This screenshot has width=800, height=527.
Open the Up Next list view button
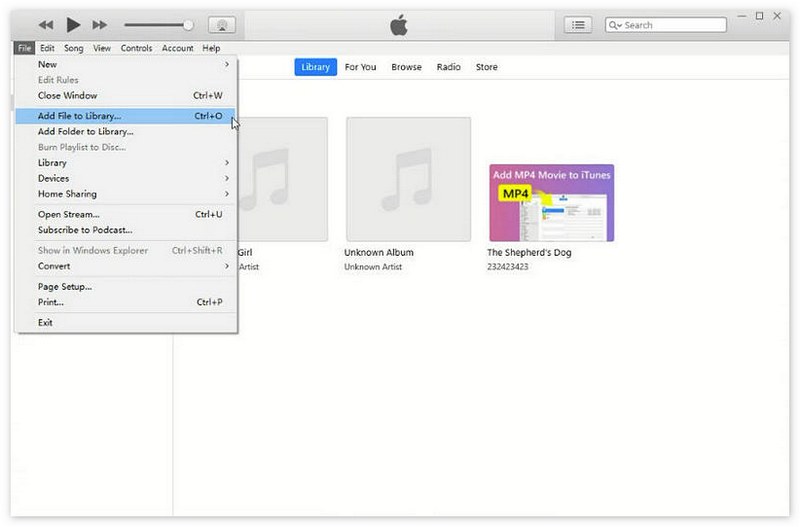tap(578, 25)
